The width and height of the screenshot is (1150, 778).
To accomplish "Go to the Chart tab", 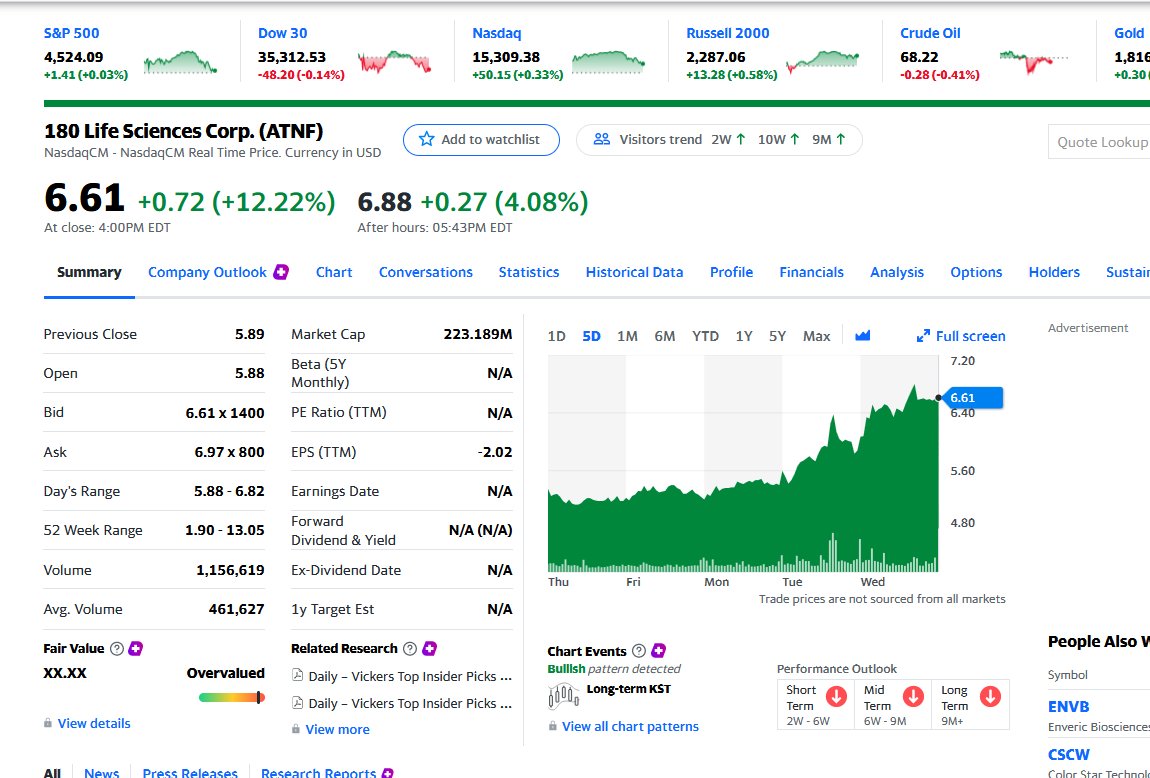I will [x=334, y=272].
